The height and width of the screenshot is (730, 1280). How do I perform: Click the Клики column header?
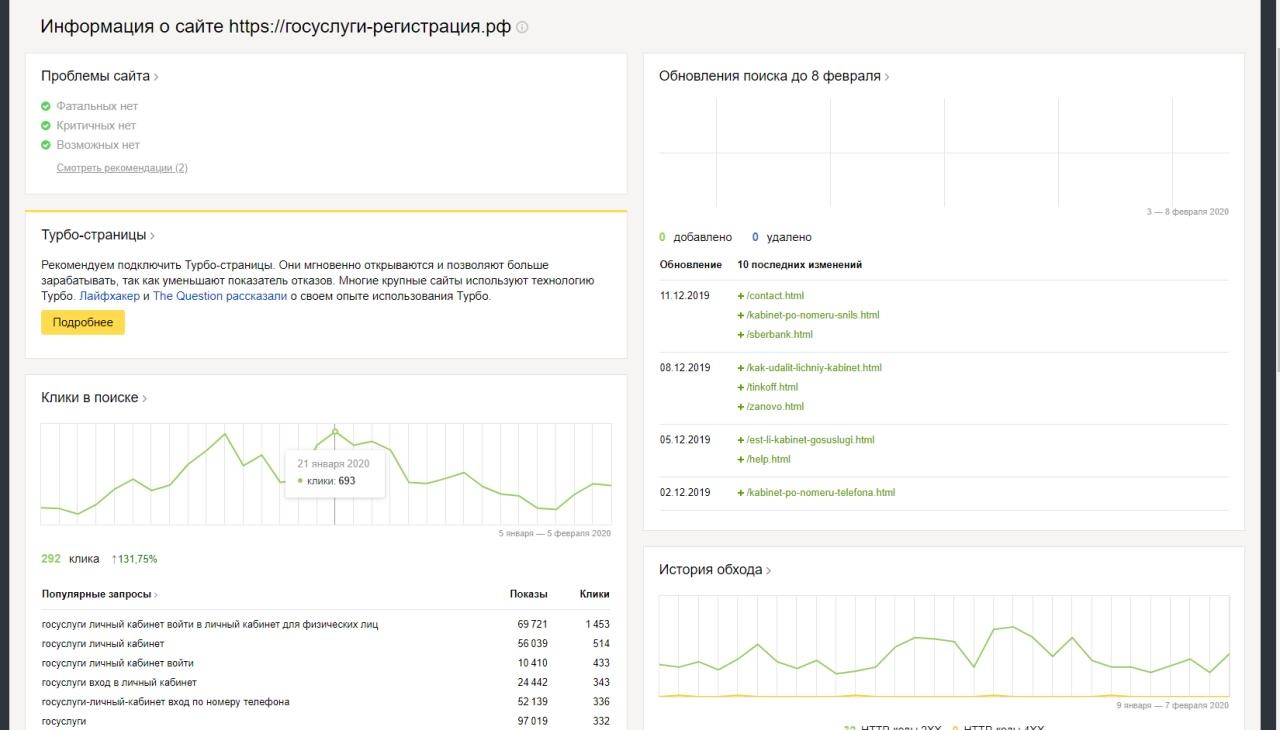(594, 594)
